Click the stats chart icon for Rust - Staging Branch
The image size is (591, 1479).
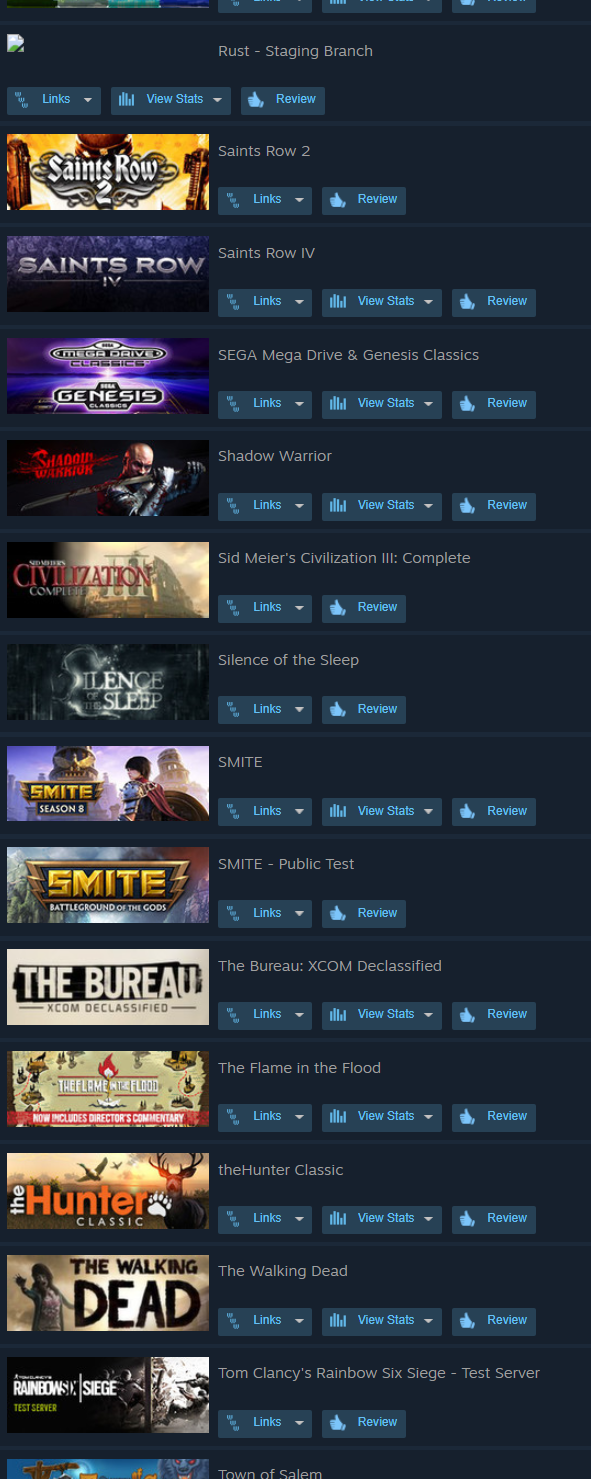[x=127, y=100]
